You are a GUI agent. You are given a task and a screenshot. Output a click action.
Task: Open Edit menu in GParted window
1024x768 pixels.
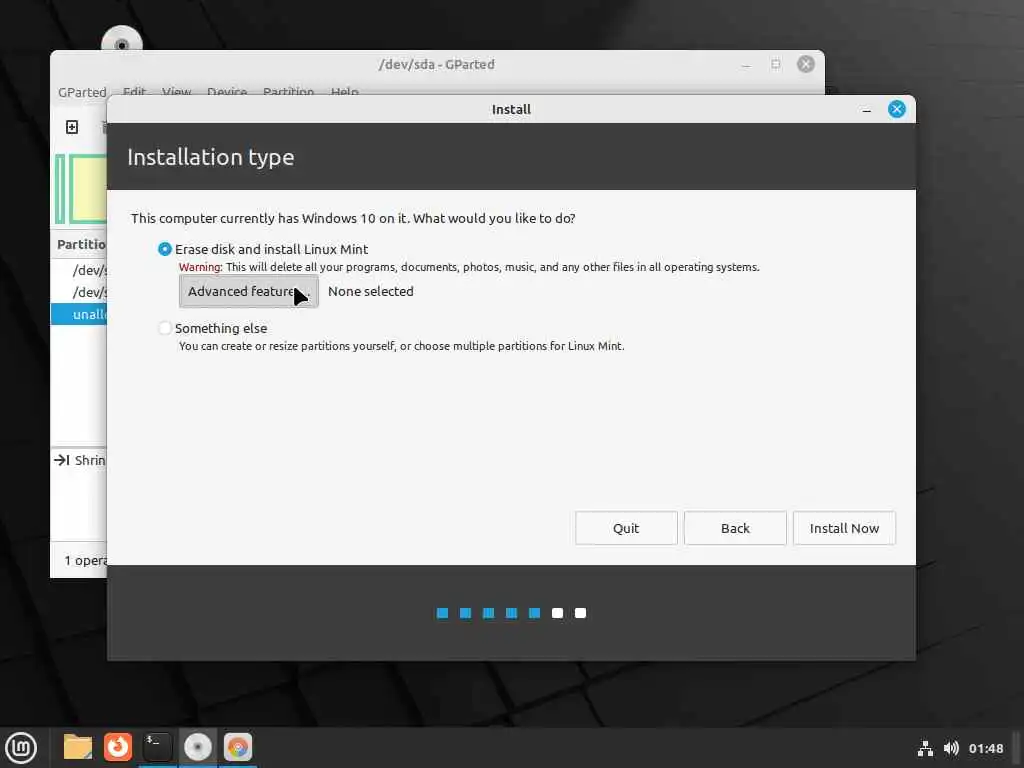tap(134, 92)
